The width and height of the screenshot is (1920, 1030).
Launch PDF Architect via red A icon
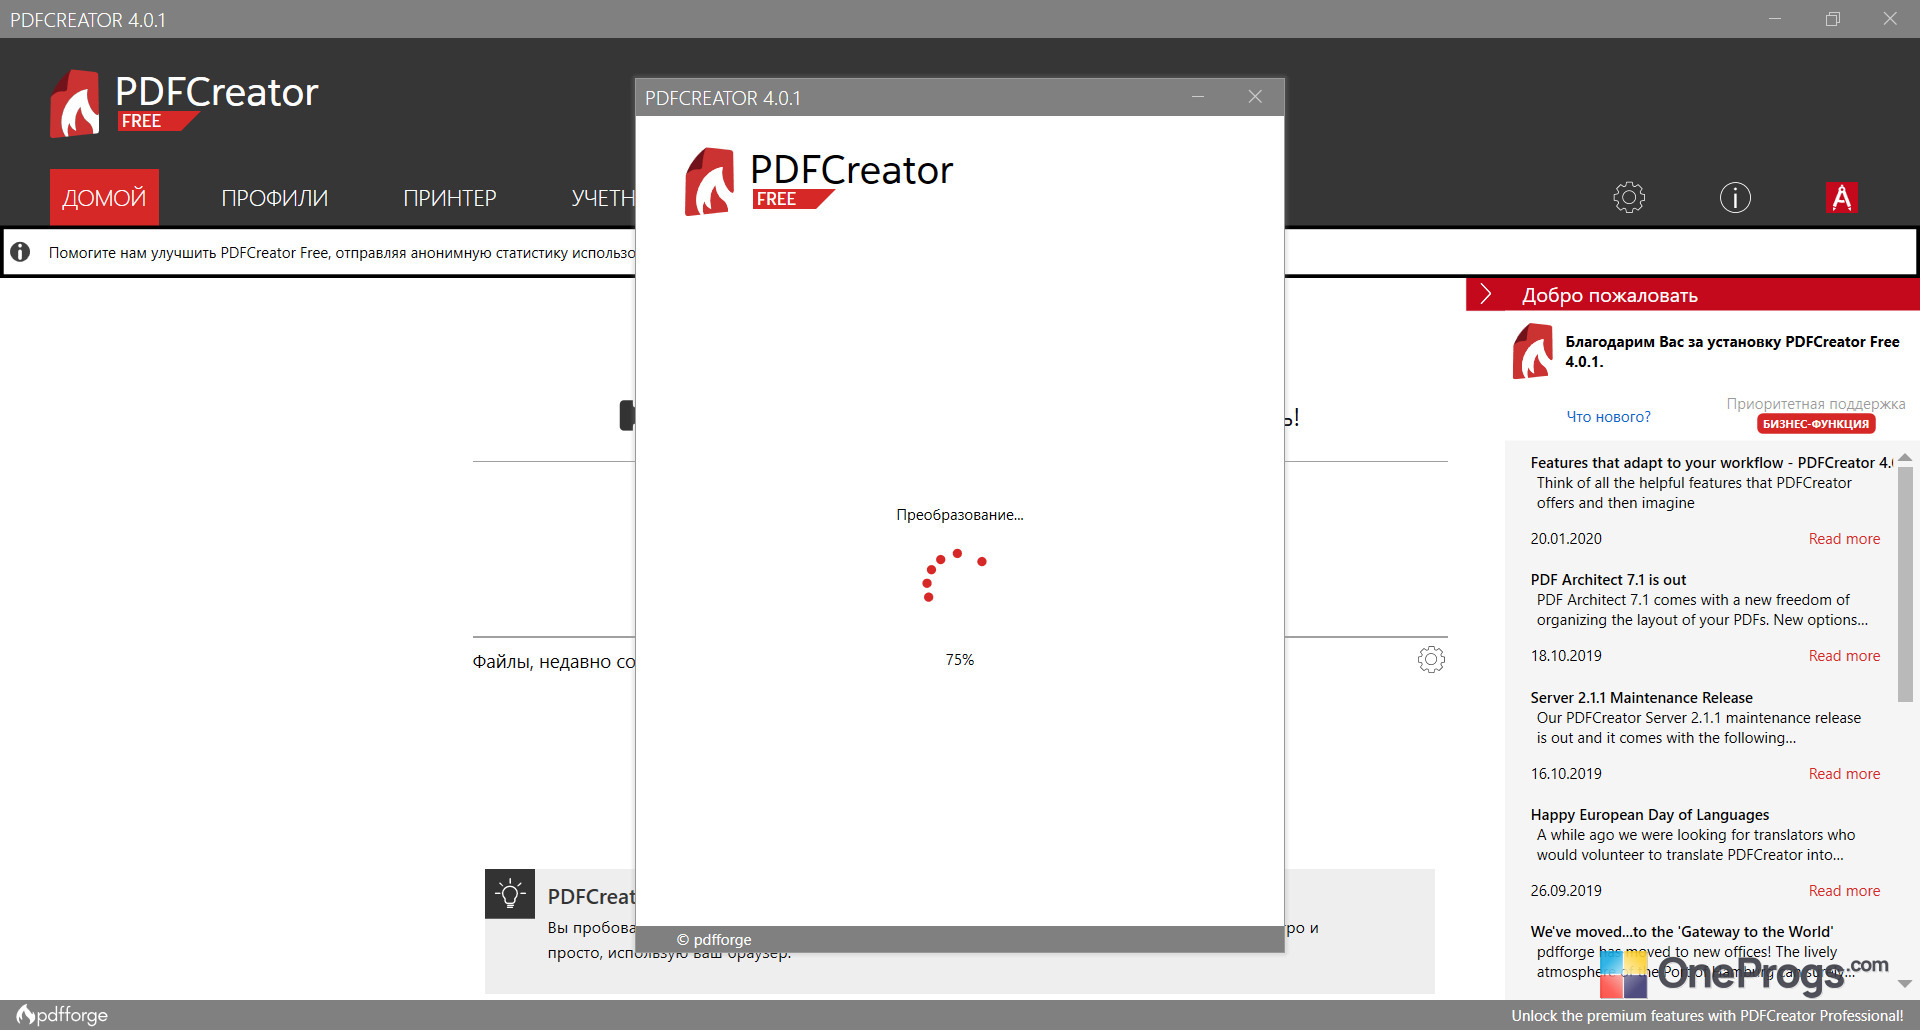pos(1841,197)
